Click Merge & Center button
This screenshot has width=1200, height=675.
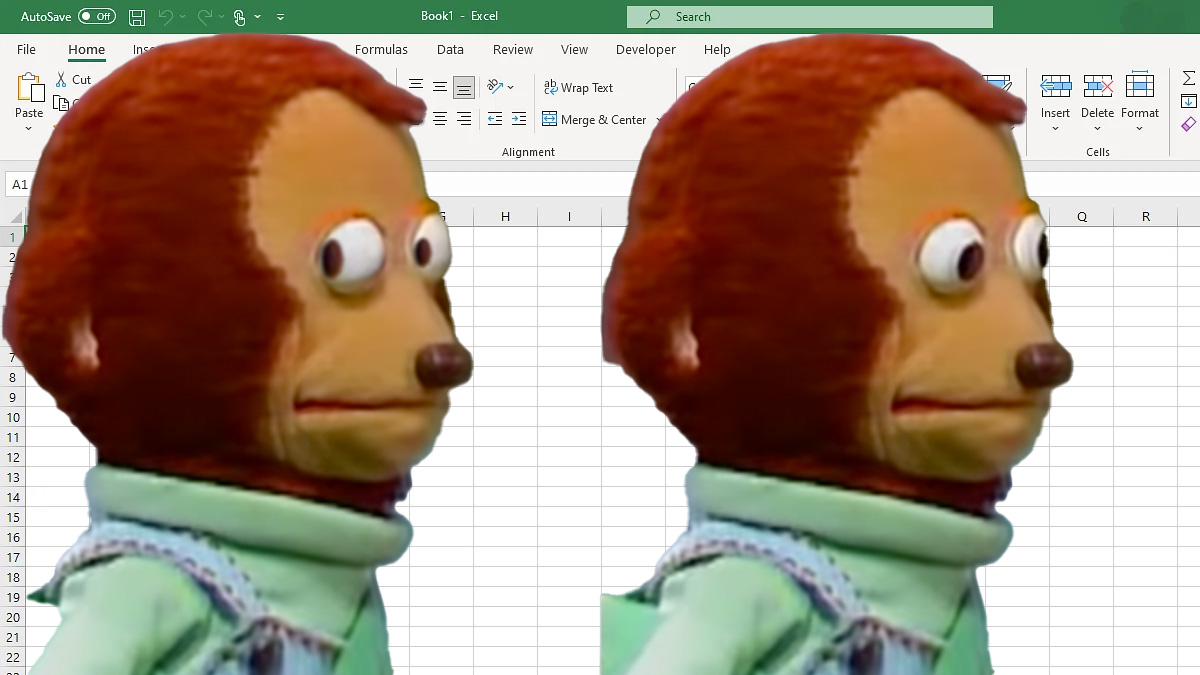coord(595,119)
